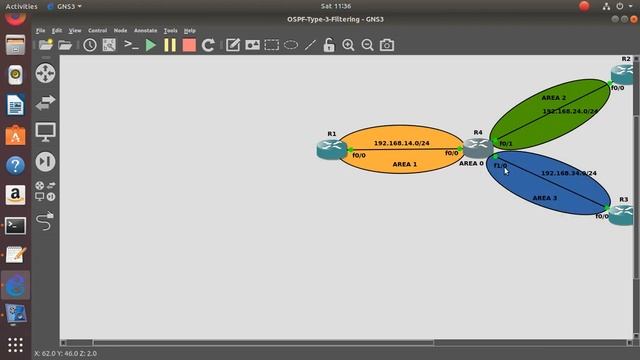This screenshot has height=360, width=640.
Task: Add a note with the edit icon
Action: 233,45
